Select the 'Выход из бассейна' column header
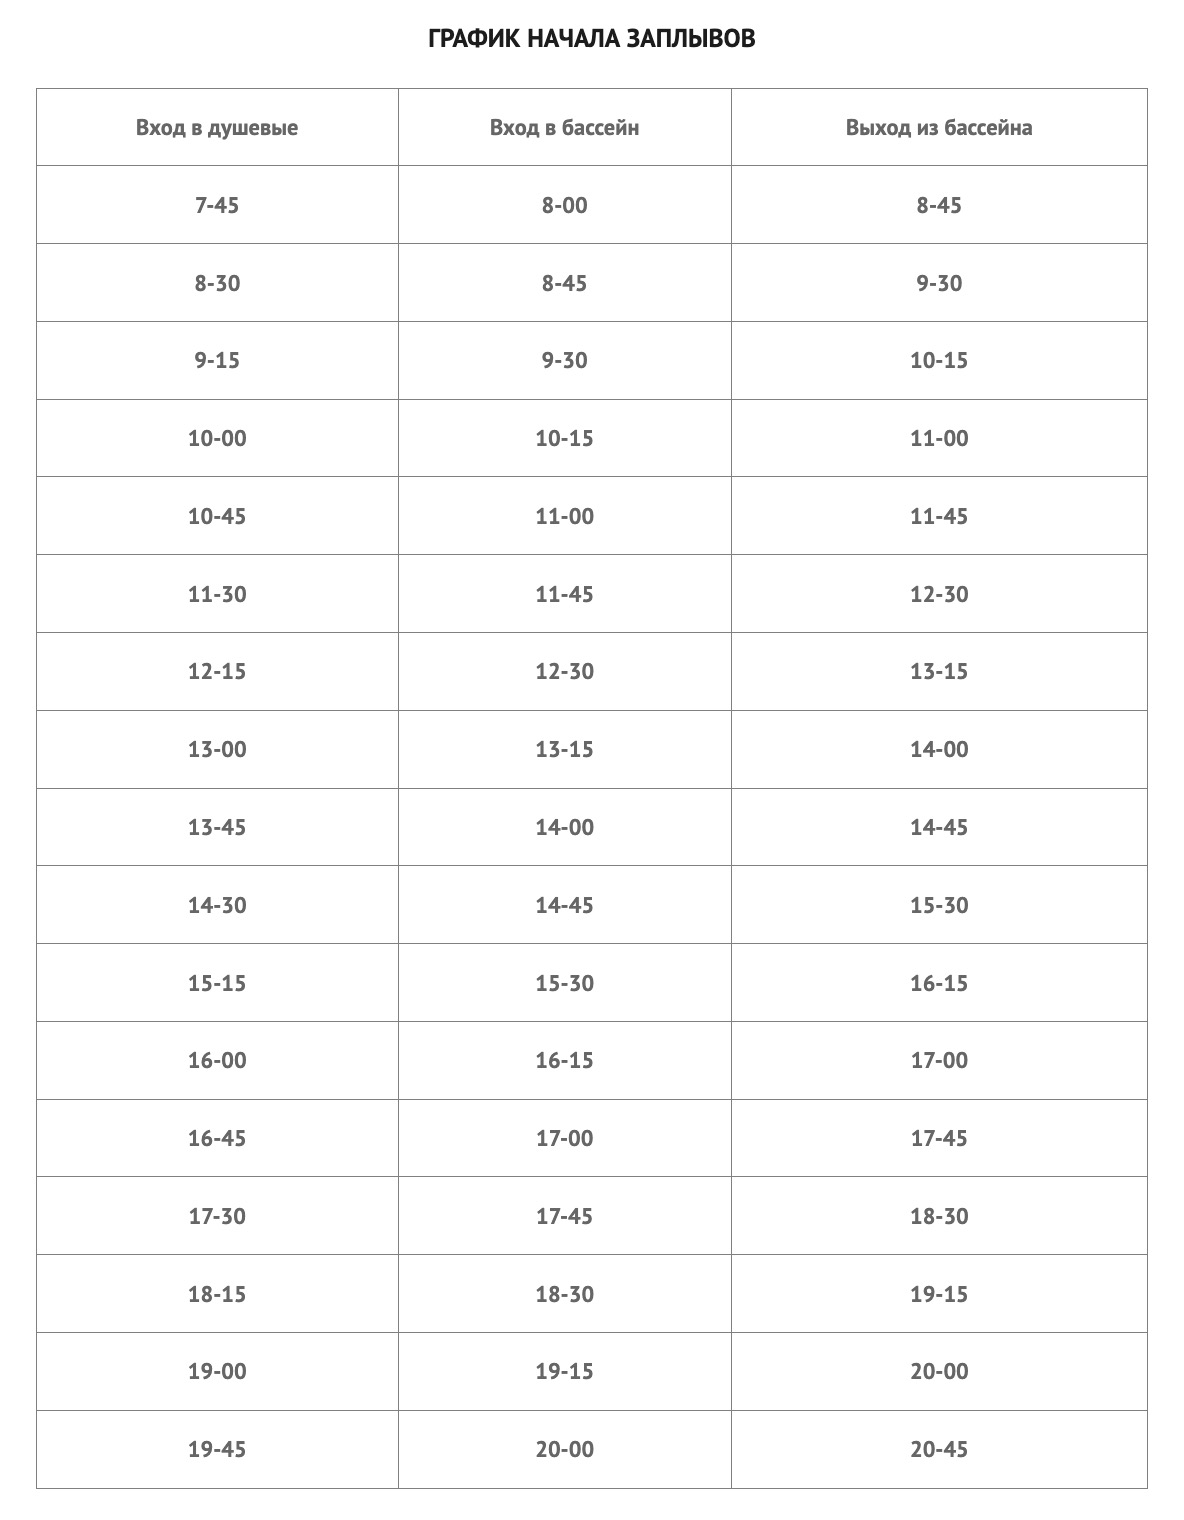The image size is (1184, 1520). [x=939, y=128]
